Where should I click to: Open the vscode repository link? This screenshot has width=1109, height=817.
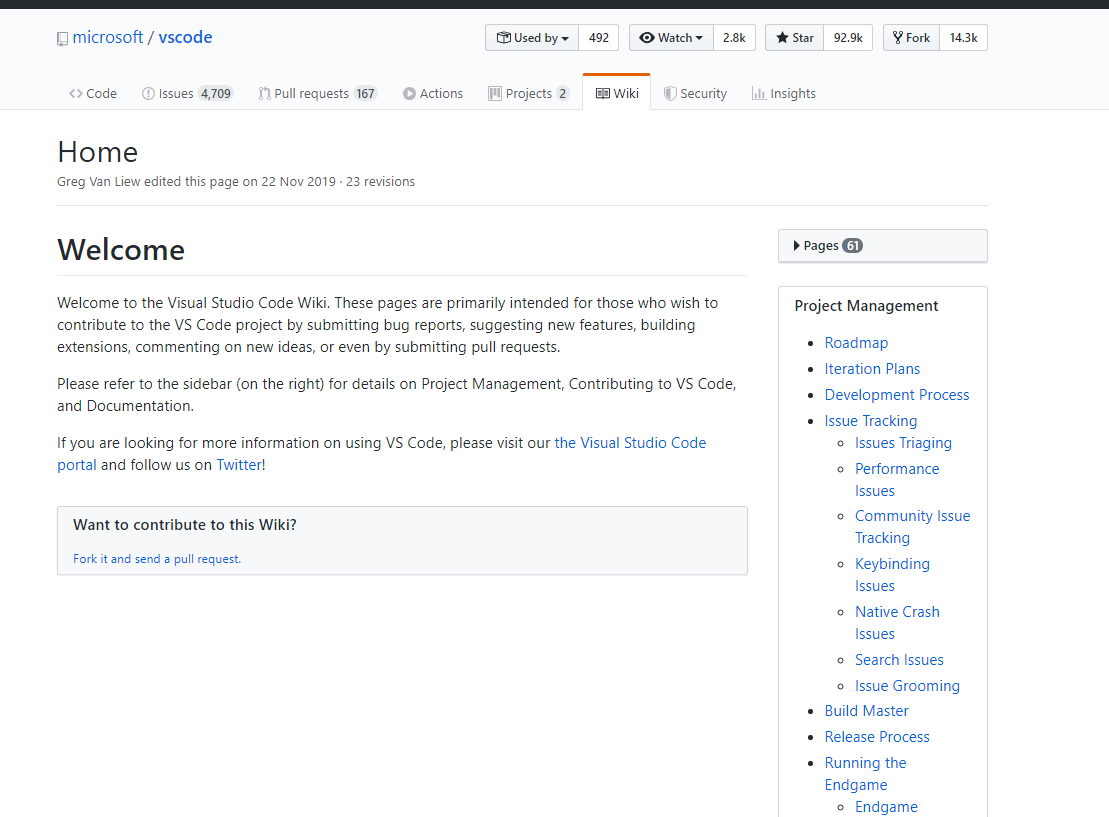point(185,37)
